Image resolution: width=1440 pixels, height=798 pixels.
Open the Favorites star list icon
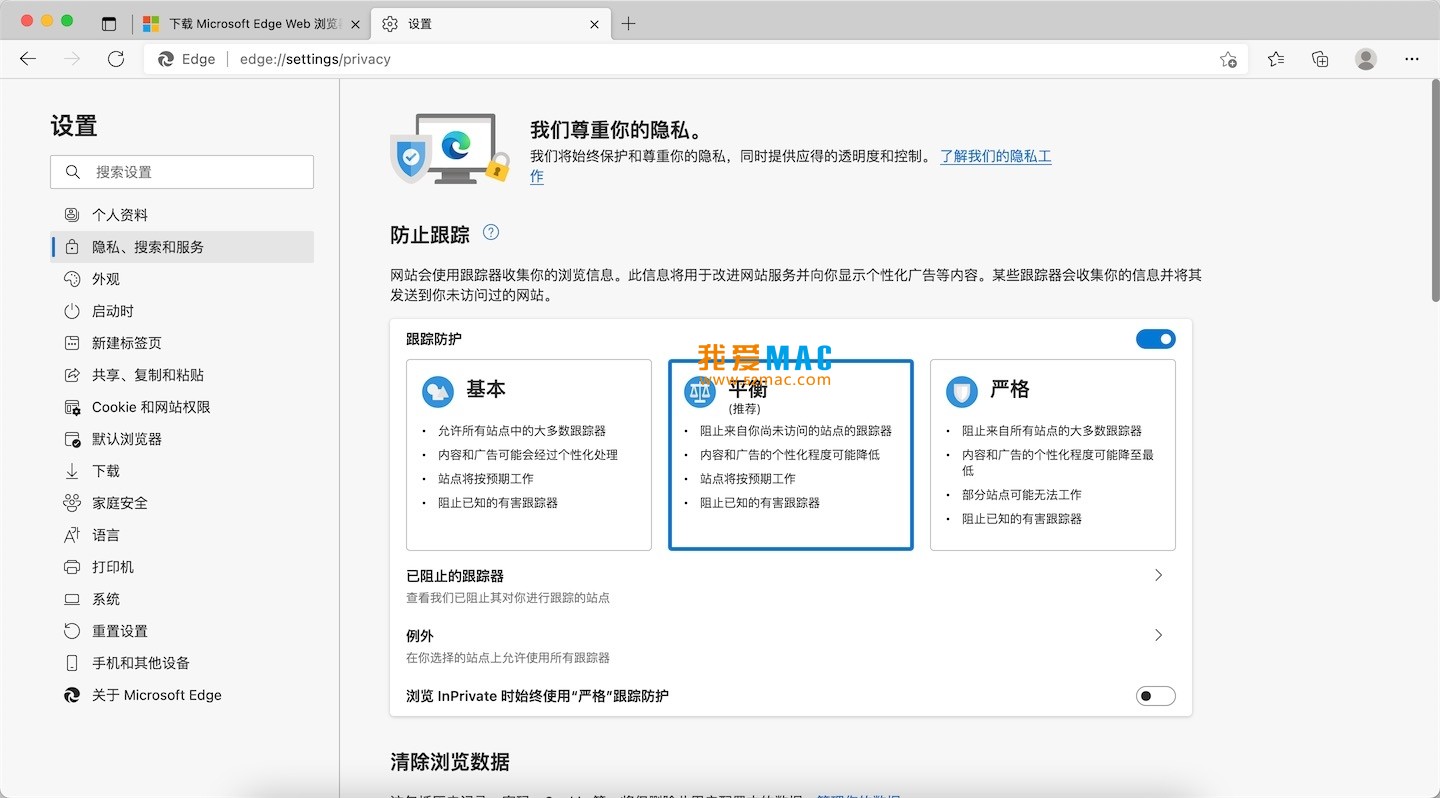tap(1275, 59)
